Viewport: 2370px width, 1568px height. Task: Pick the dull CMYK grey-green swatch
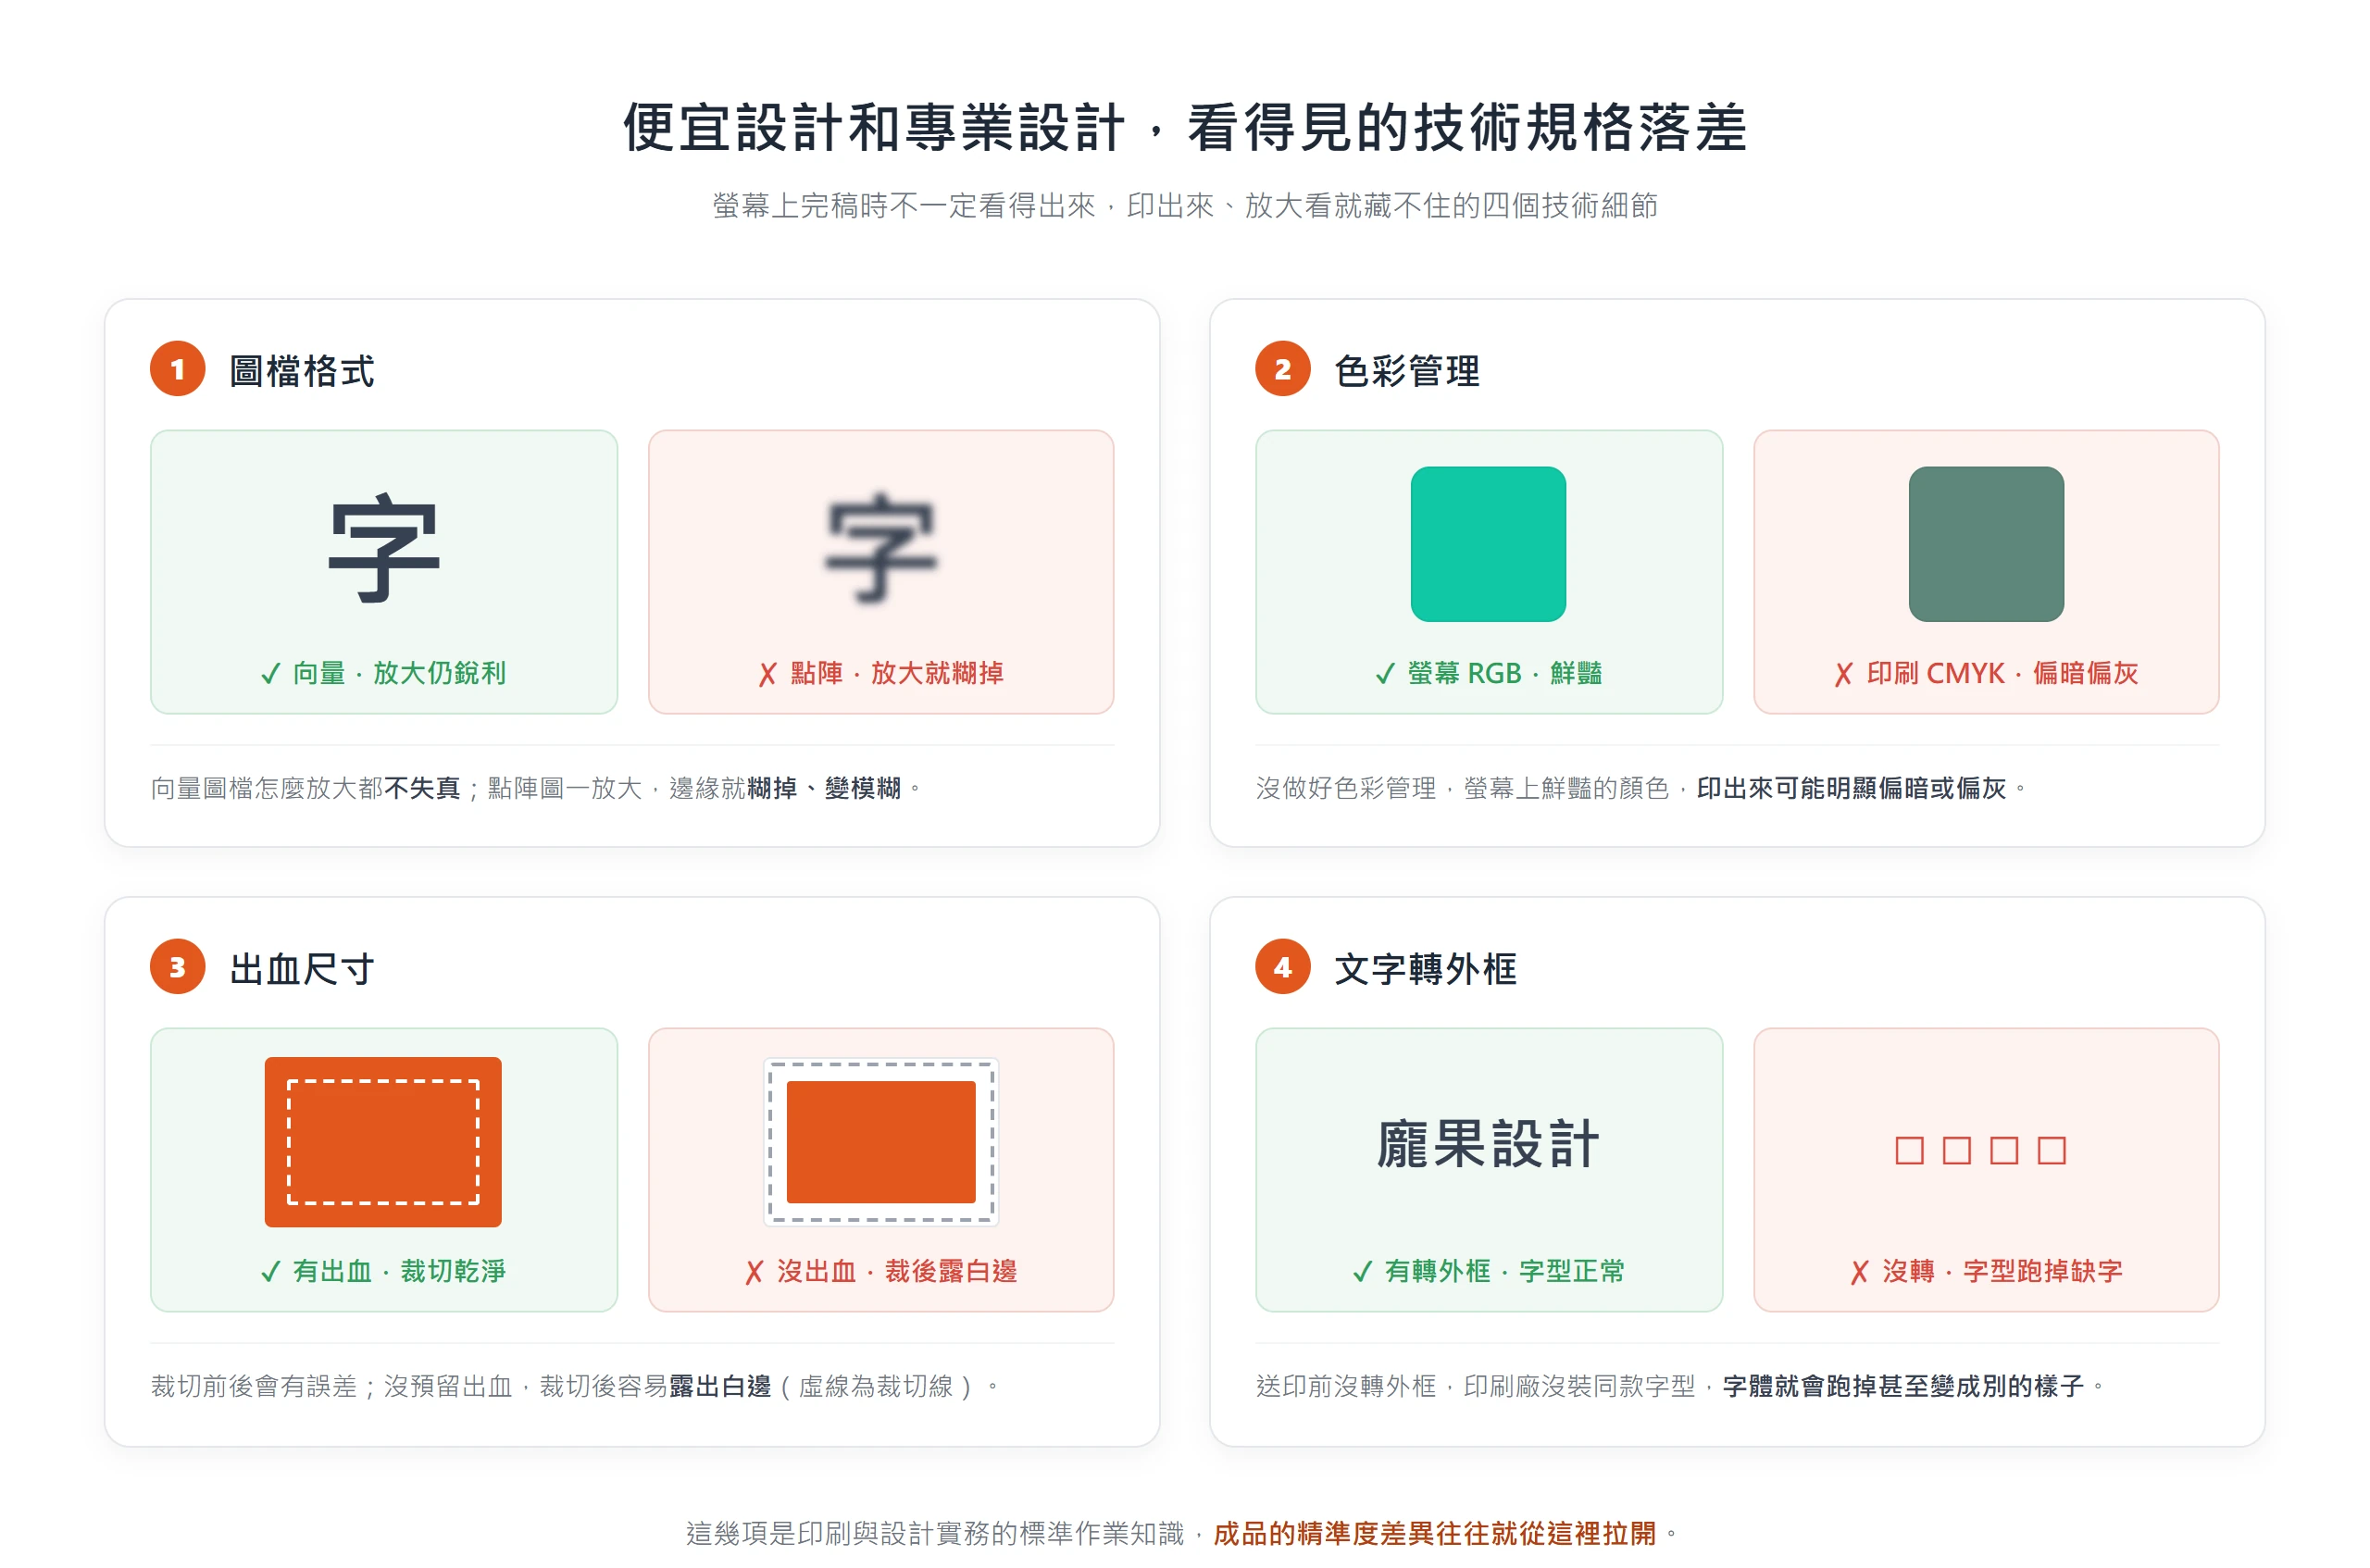coord(1986,544)
